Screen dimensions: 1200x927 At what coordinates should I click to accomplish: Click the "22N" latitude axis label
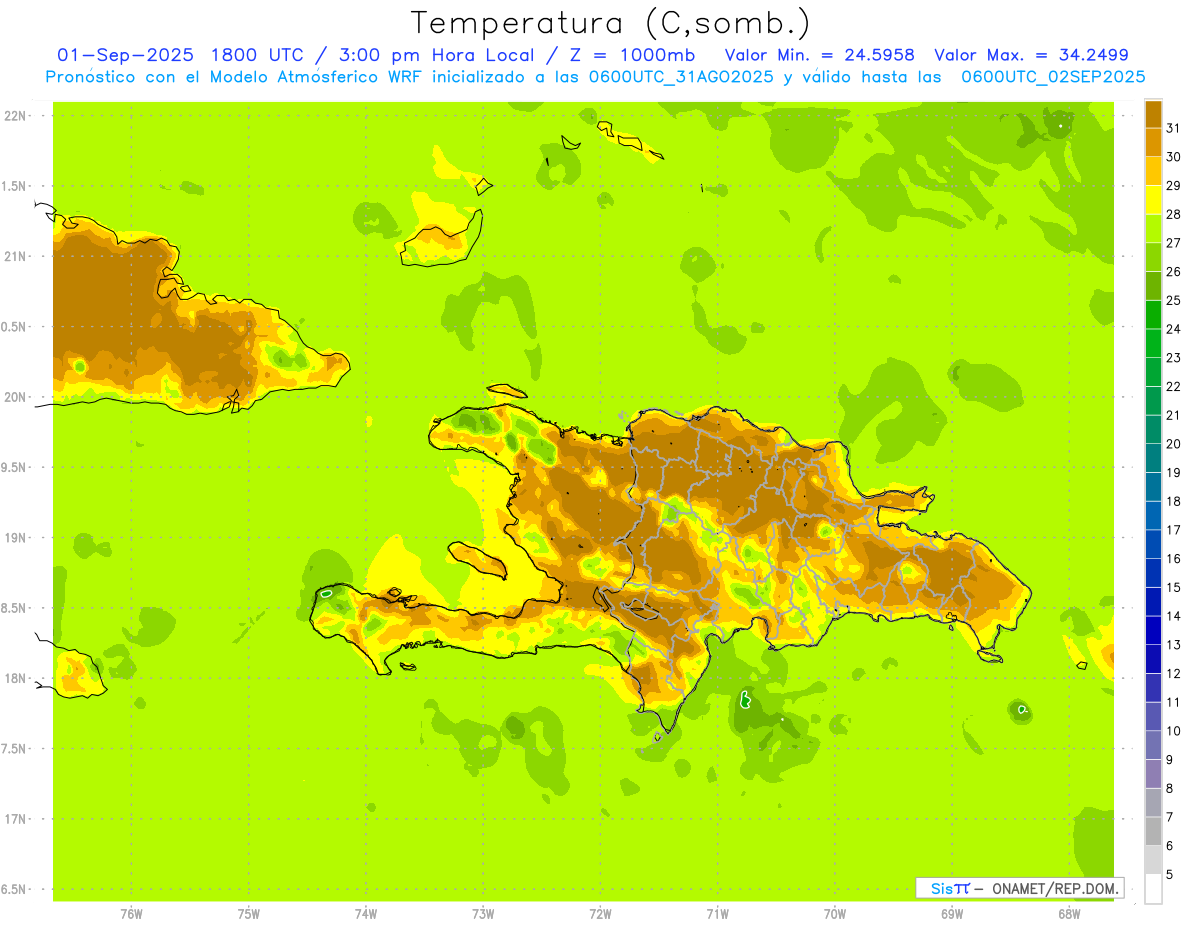(15, 116)
